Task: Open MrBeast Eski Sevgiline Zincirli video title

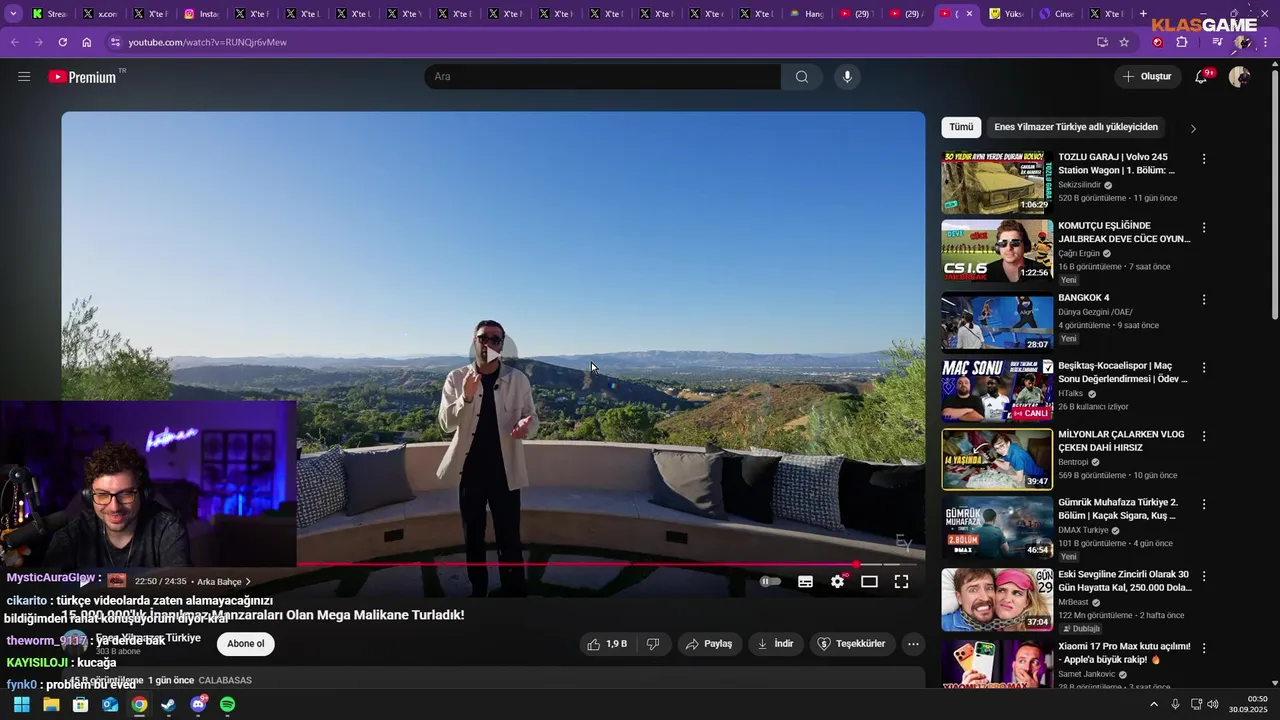Action: pyautogui.click(x=1124, y=581)
